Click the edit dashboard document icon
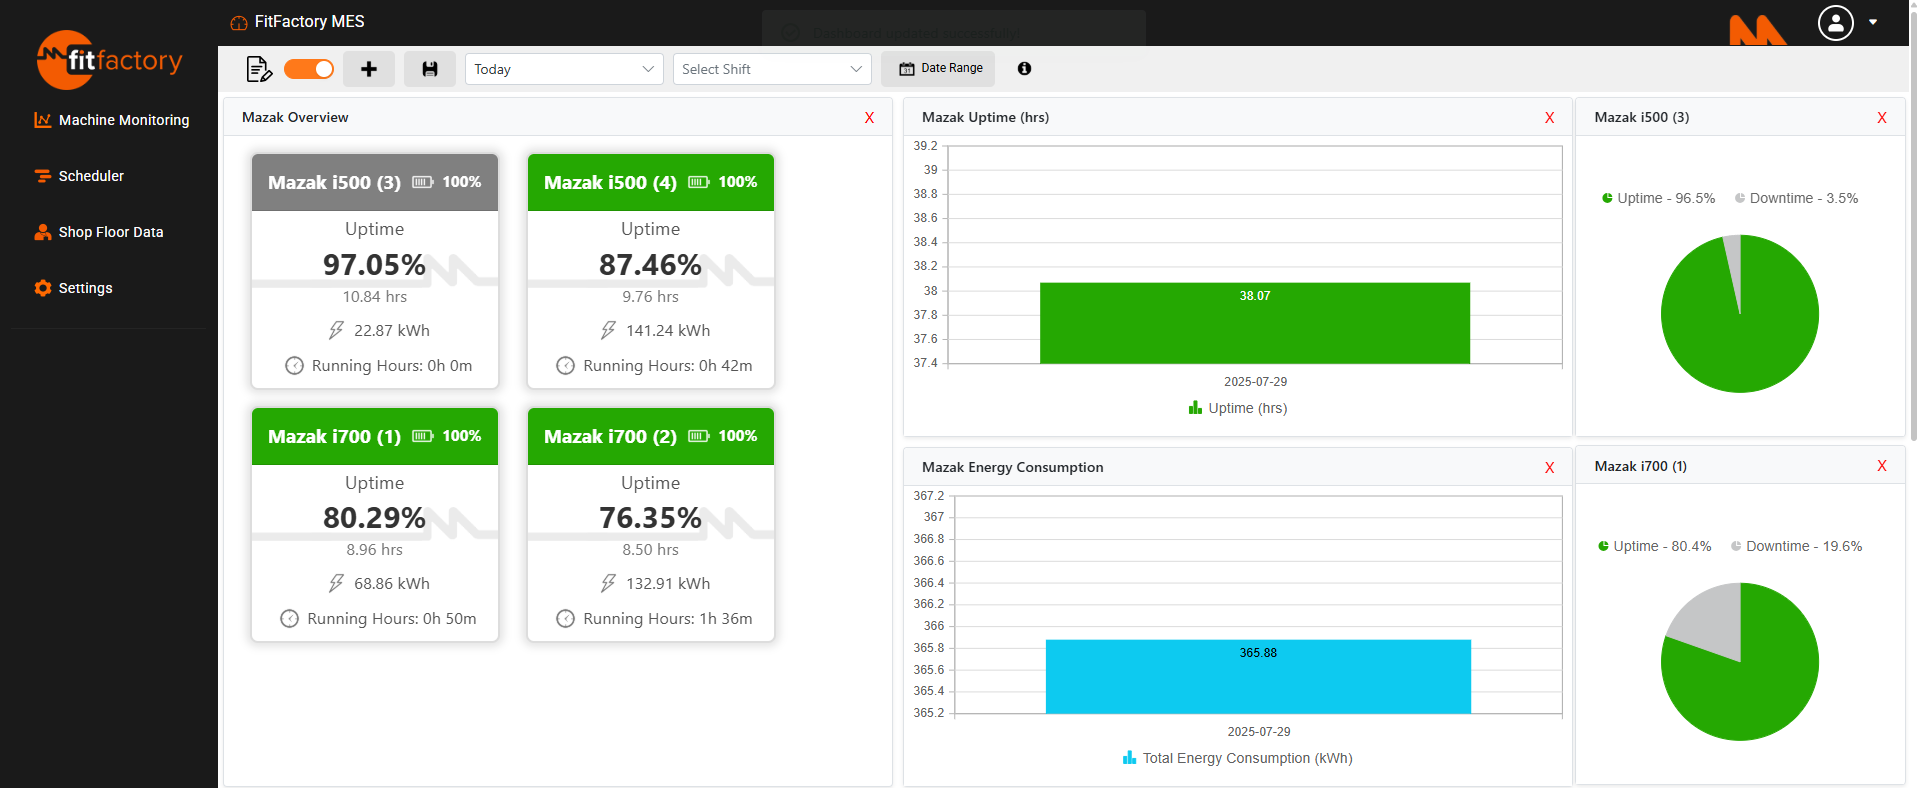 pyautogui.click(x=258, y=69)
